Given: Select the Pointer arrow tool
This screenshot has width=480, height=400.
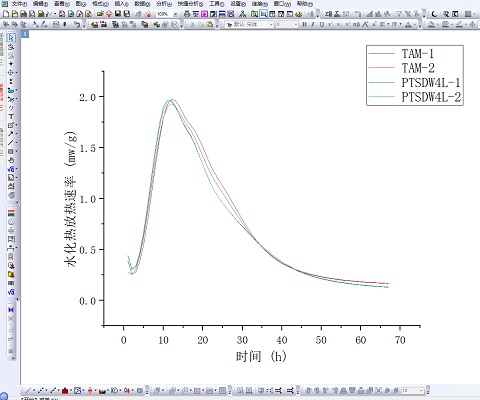Looking at the screenshot, I should (x=11, y=38).
